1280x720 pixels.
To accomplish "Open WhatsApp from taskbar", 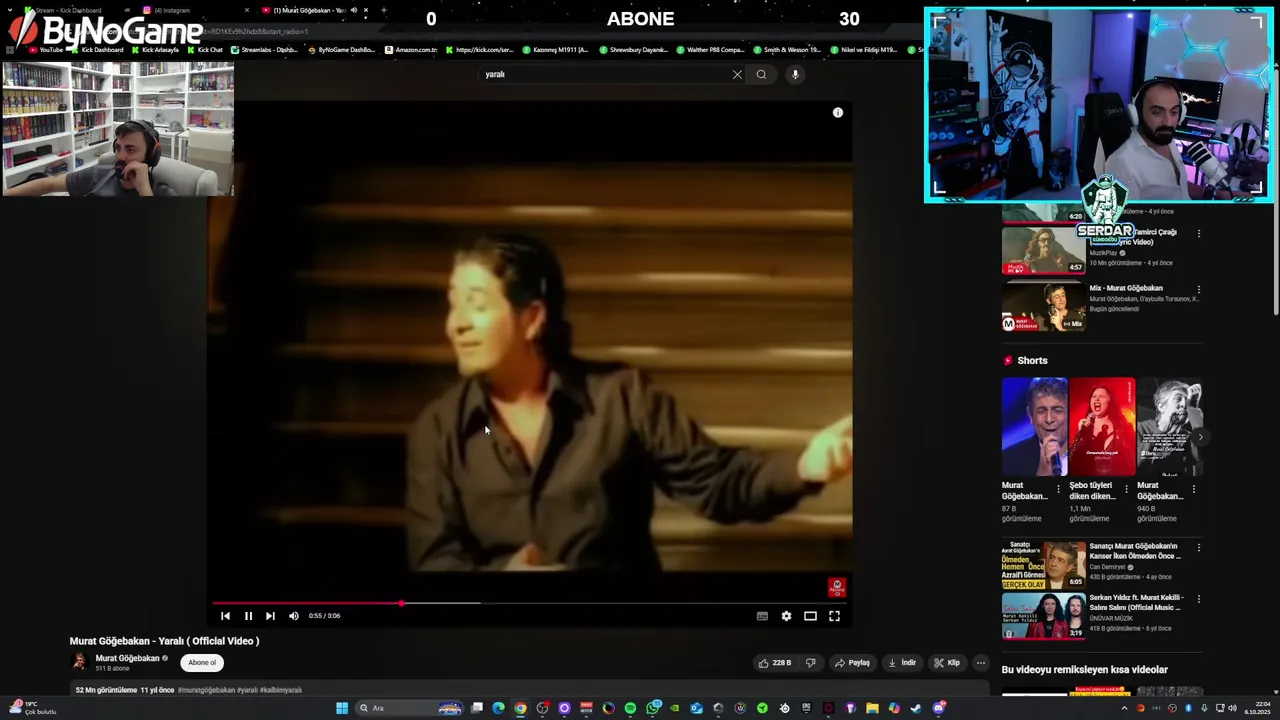I will pyautogui.click(x=652, y=708).
